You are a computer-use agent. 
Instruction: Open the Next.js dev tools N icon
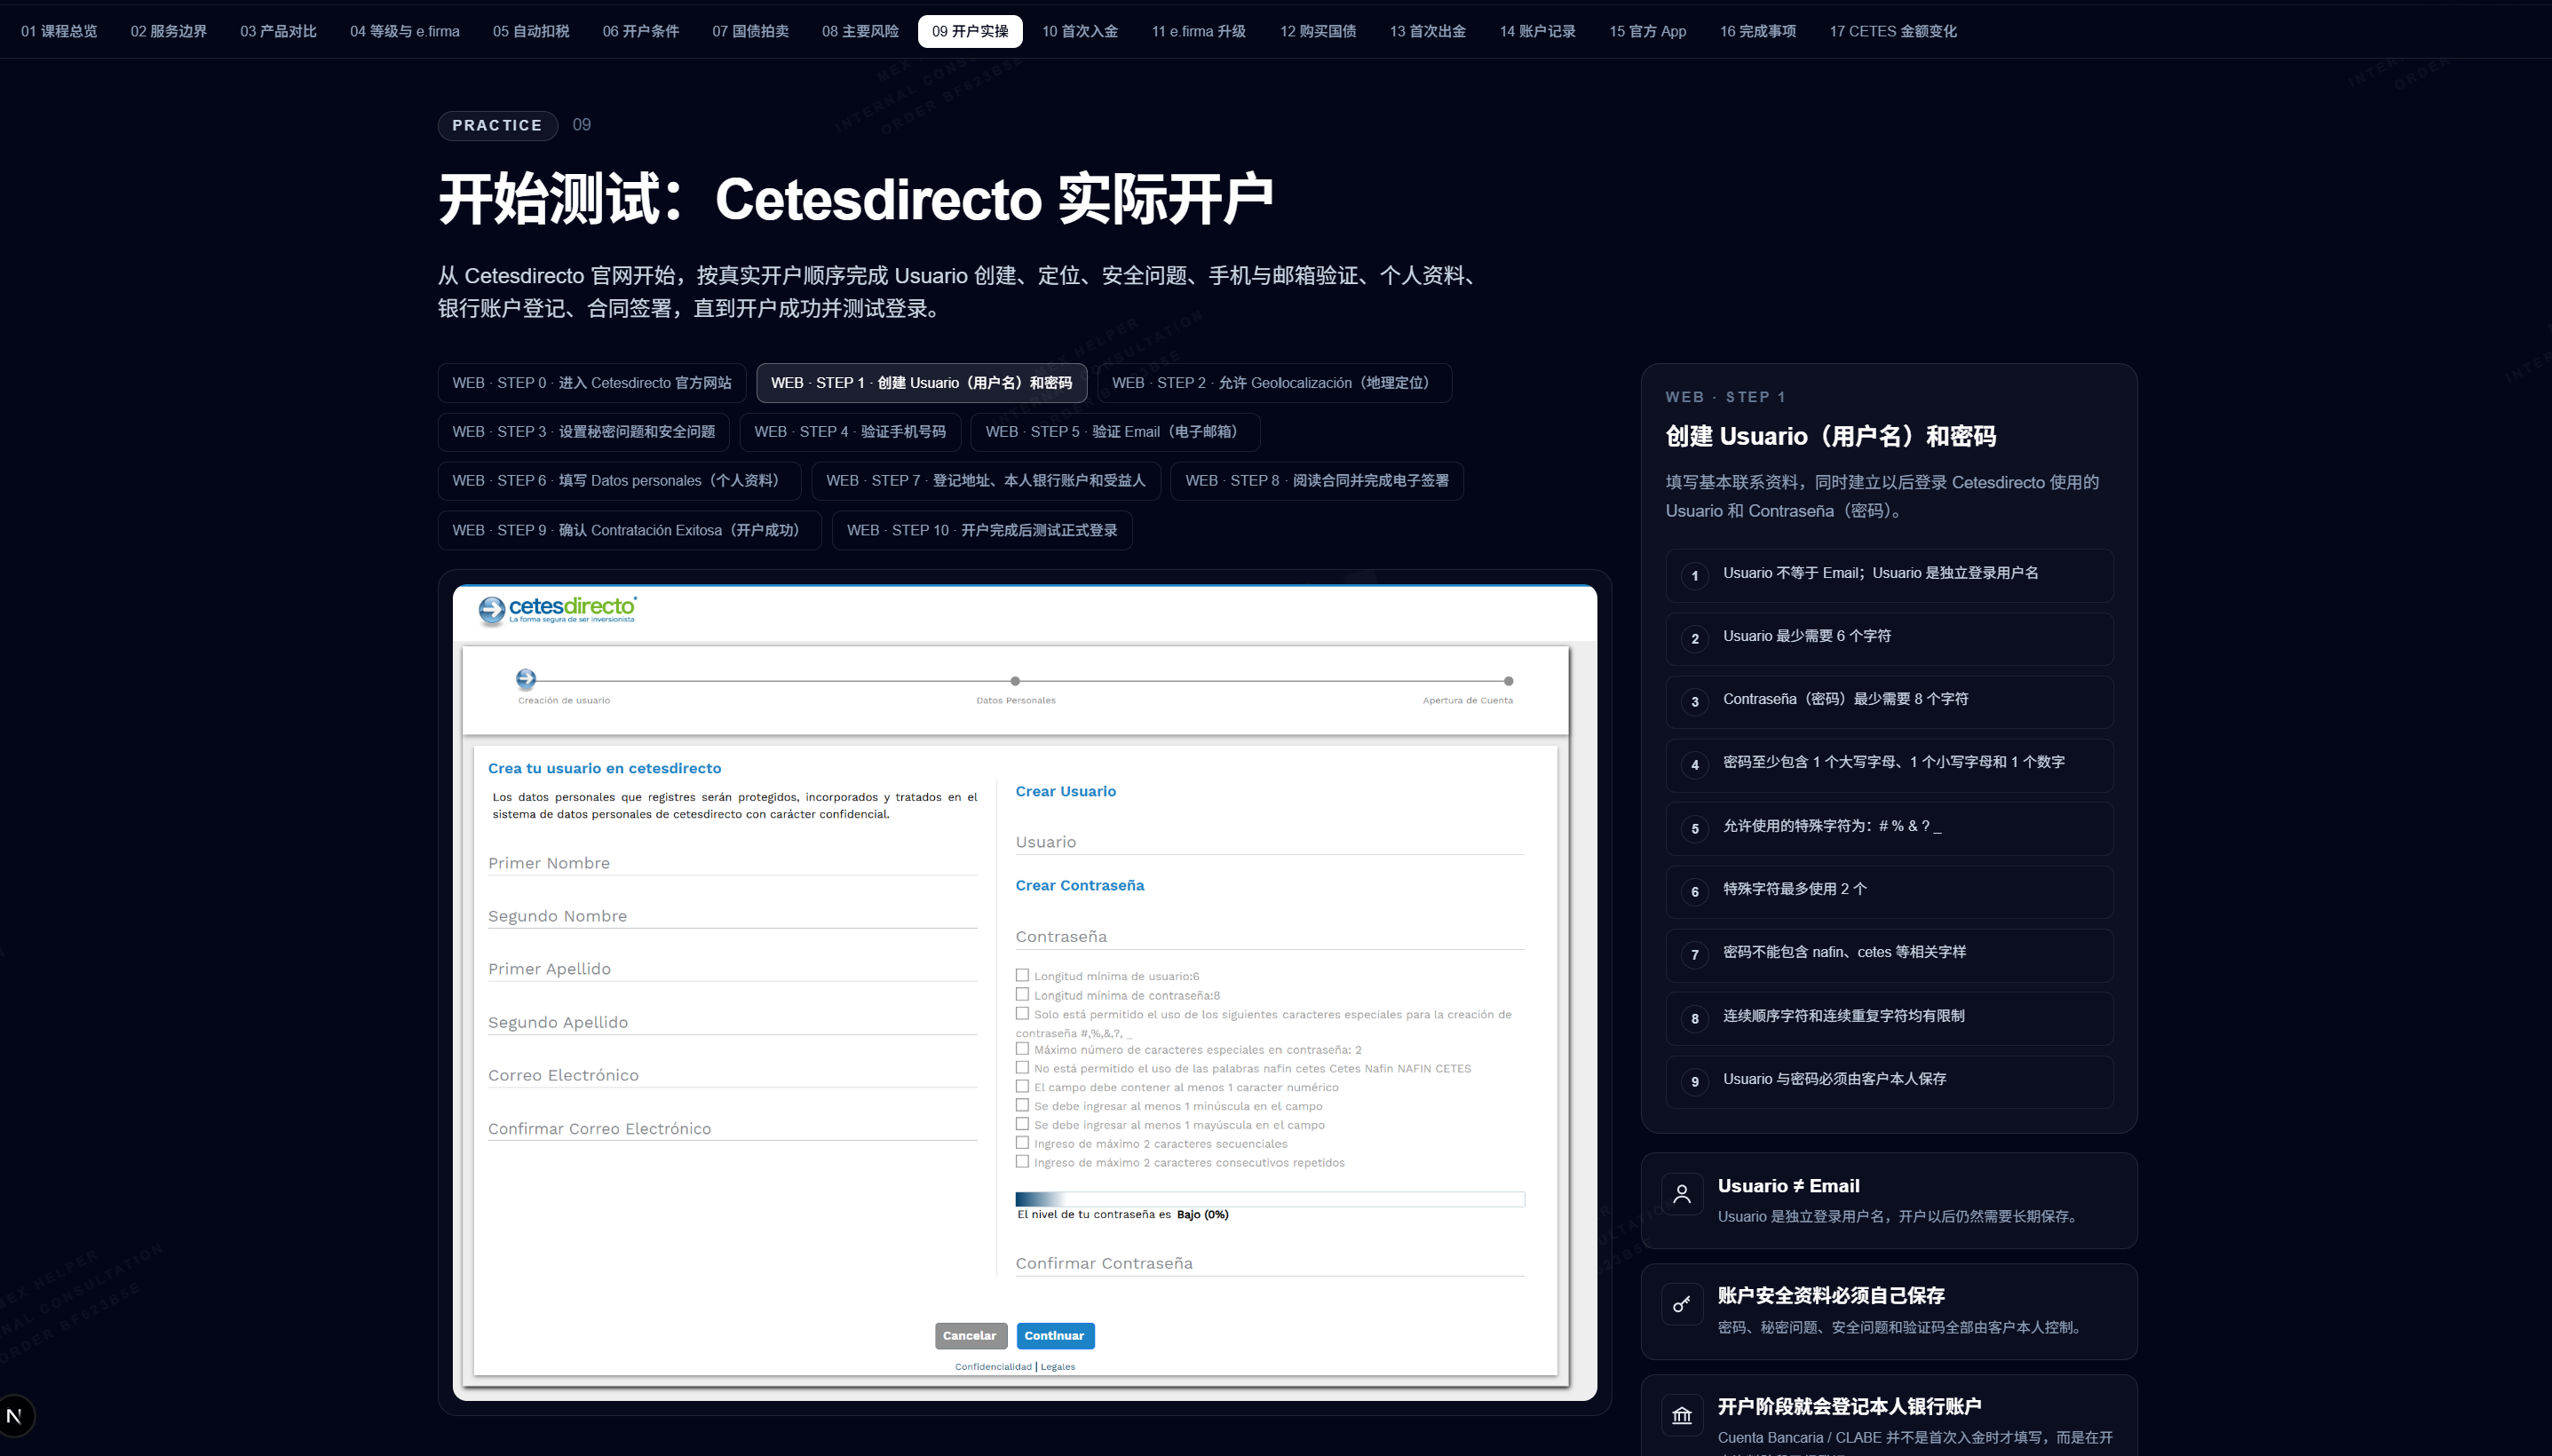pyautogui.click(x=15, y=1415)
